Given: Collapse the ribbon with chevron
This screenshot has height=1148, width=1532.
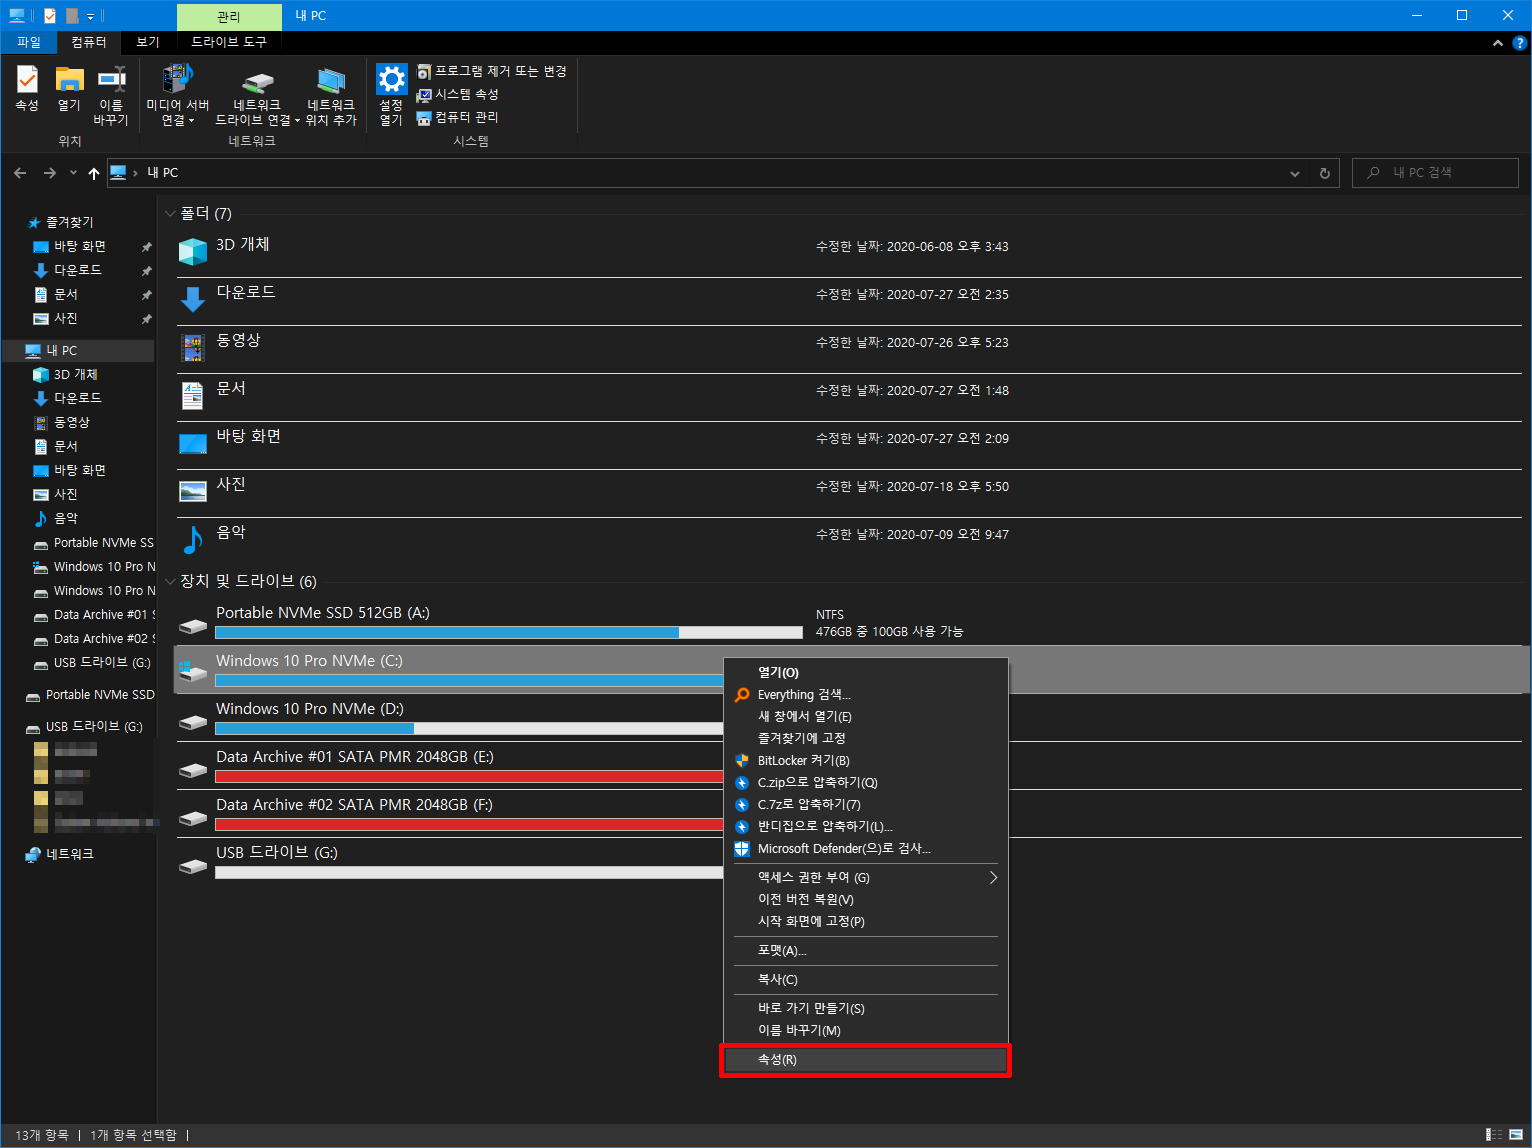Looking at the screenshot, I should pos(1498,43).
